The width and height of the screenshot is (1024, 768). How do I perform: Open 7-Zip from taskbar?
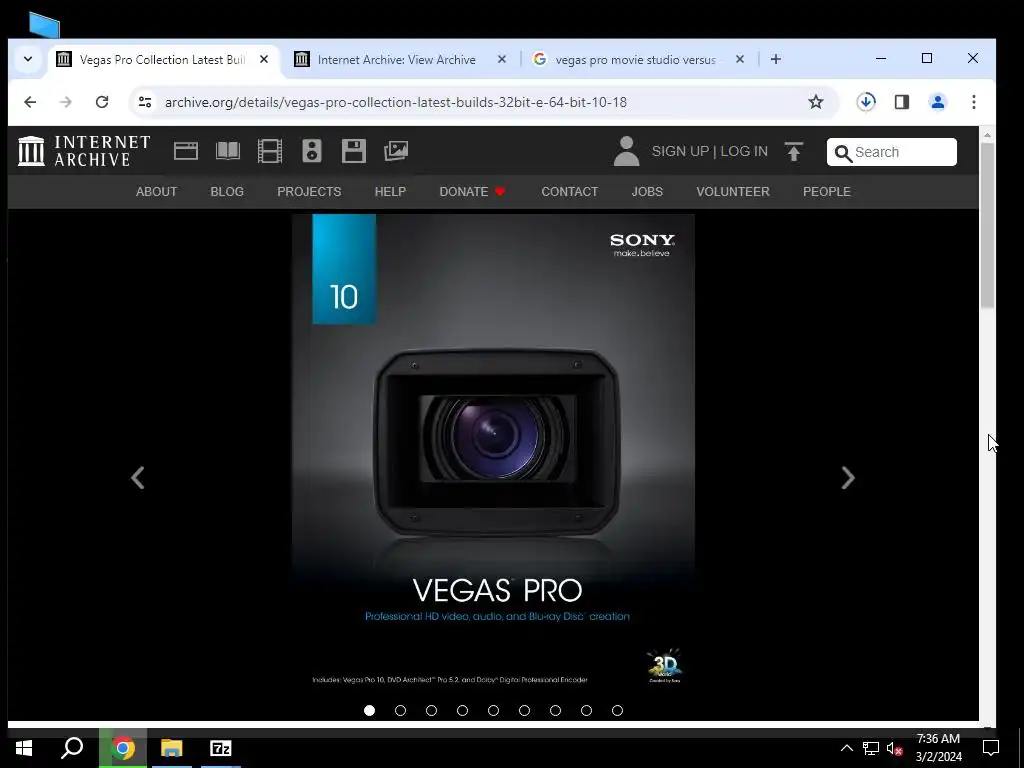(x=221, y=748)
